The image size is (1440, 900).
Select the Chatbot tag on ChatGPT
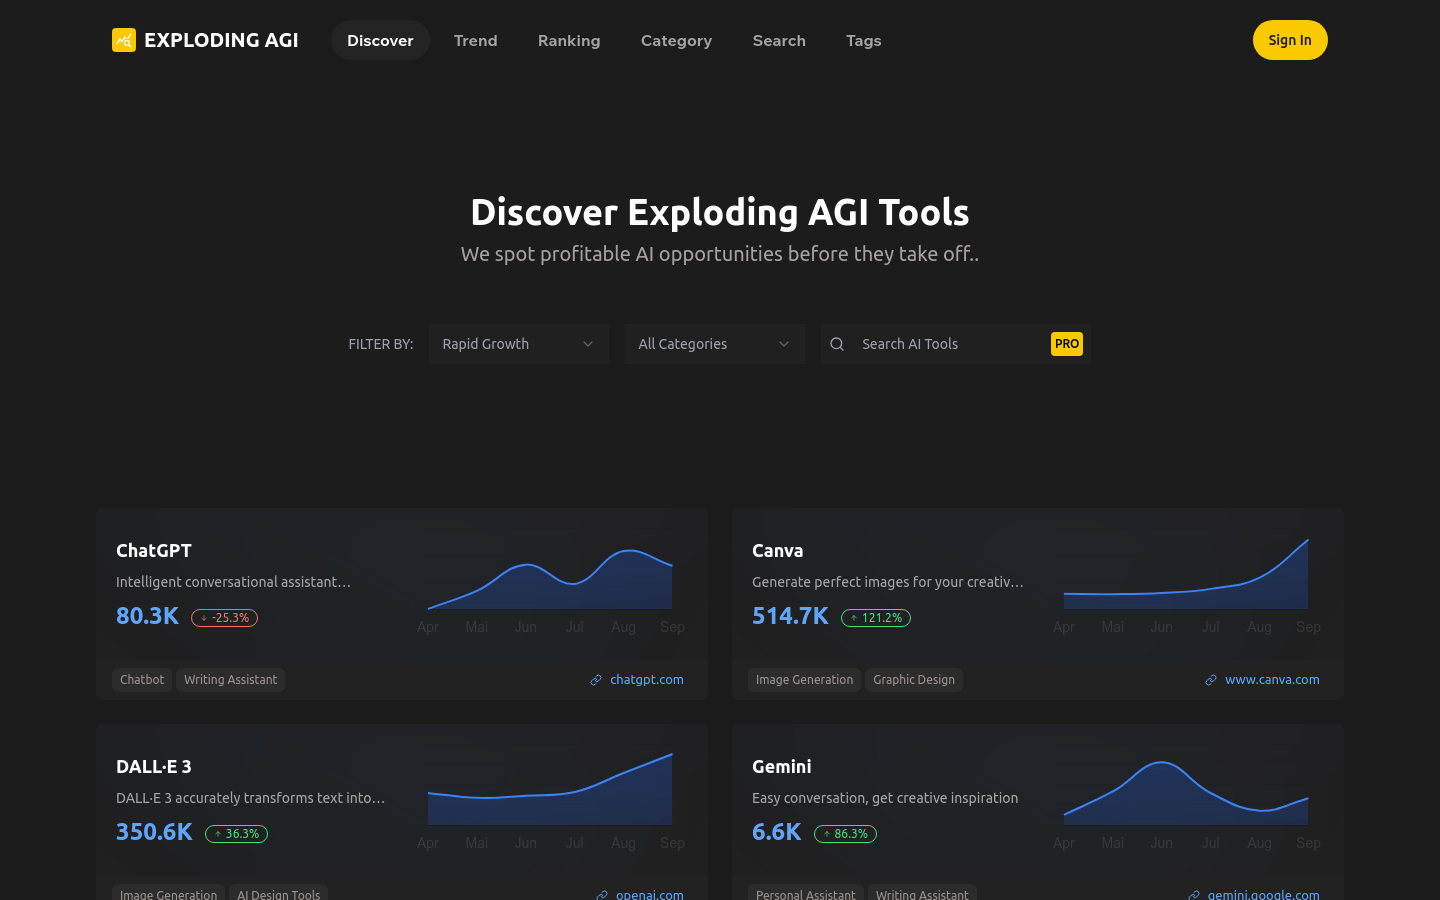pos(142,680)
